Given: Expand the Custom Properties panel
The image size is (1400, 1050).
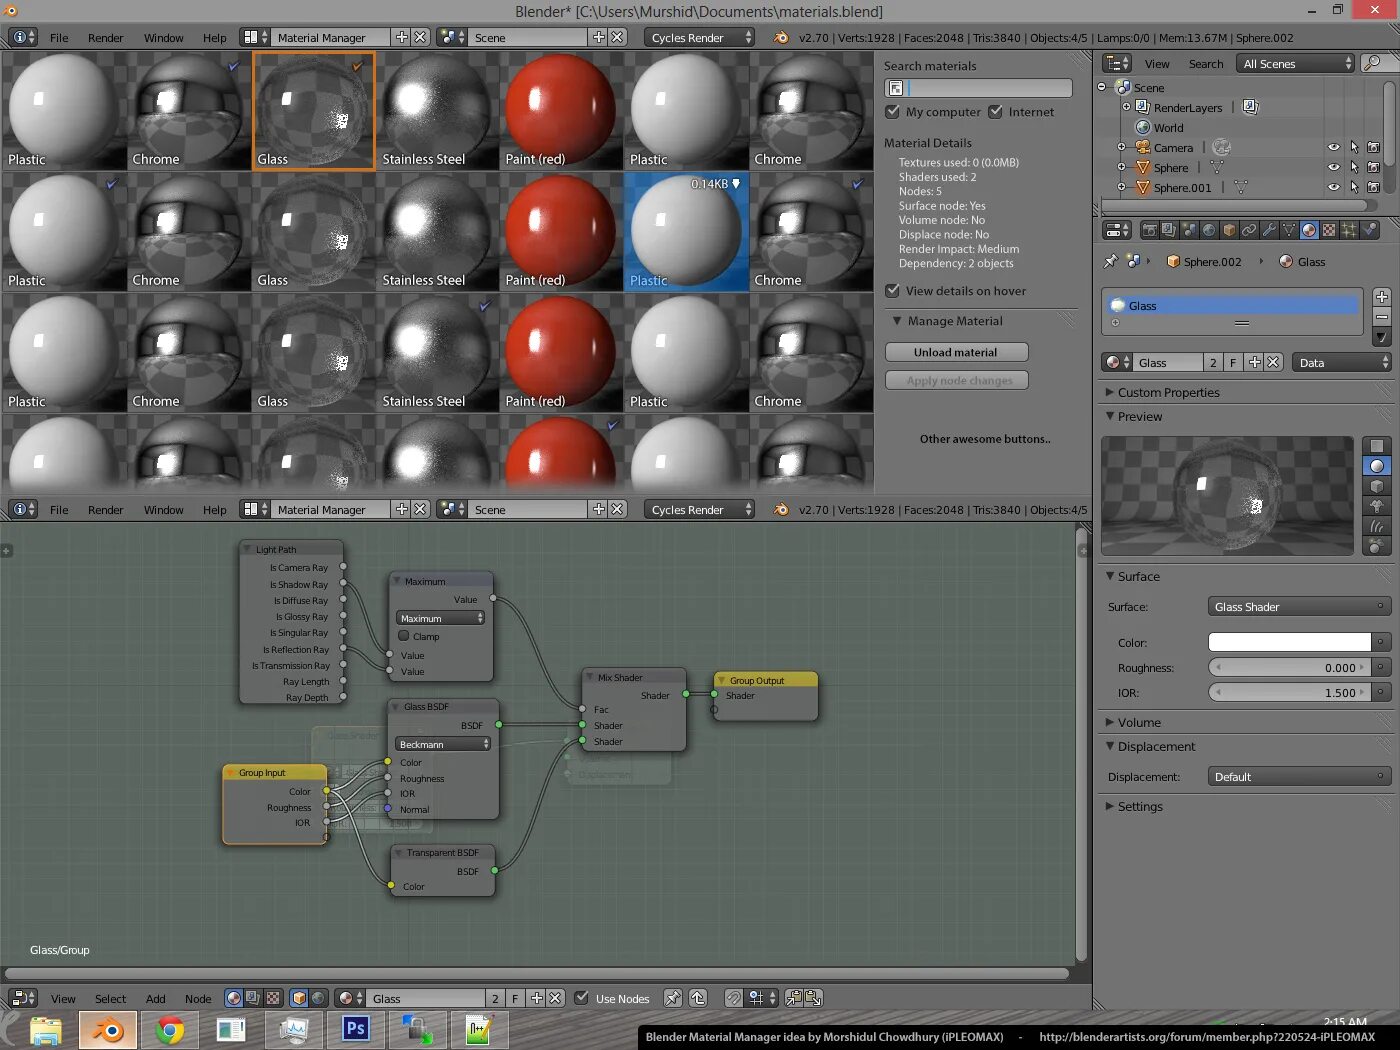Looking at the screenshot, I should point(1109,392).
